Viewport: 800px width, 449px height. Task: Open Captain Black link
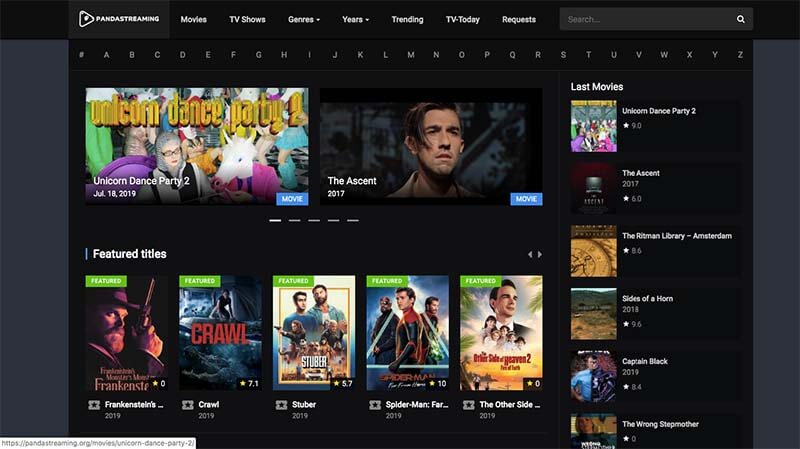click(x=645, y=361)
